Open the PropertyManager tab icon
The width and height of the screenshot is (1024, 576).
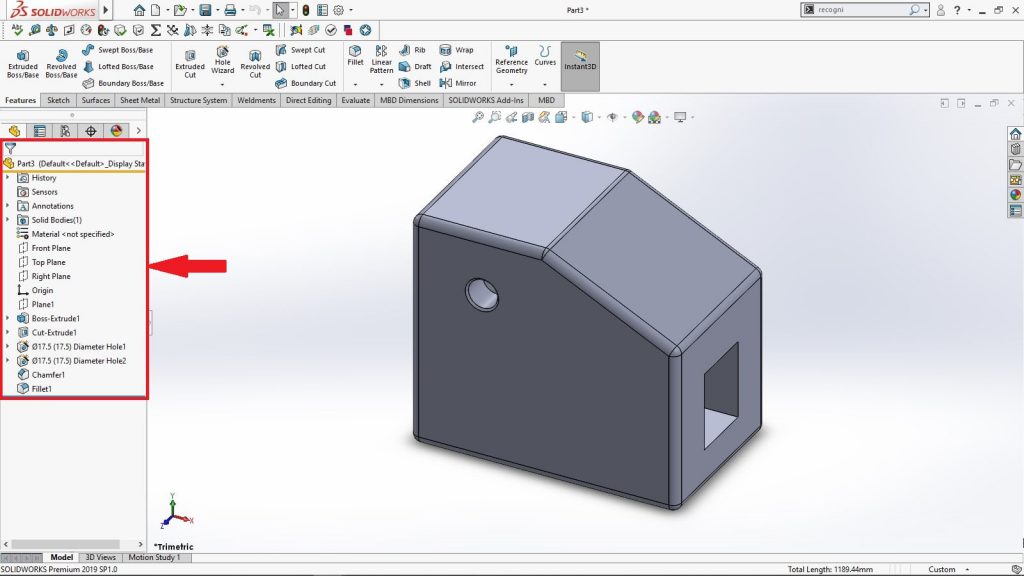point(40,131)
